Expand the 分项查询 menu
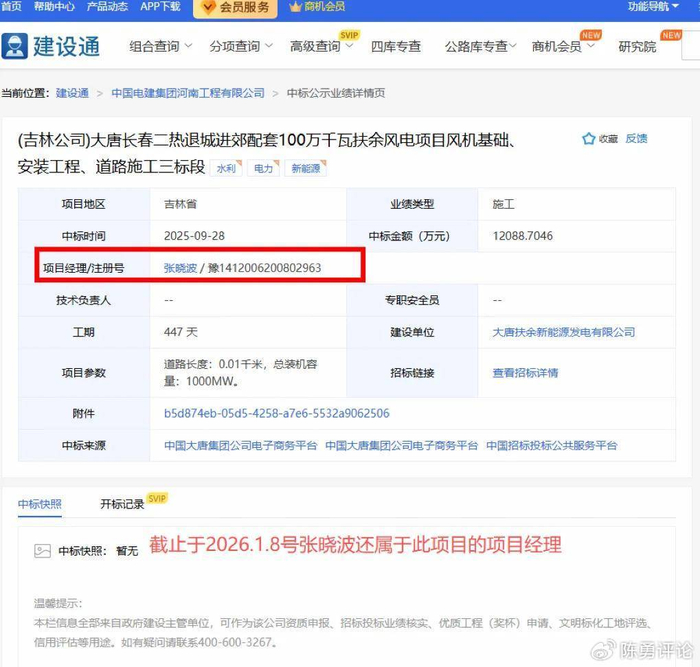Image resolution: width=700 pixels, height=667 pixels. [x=241, y=46]
